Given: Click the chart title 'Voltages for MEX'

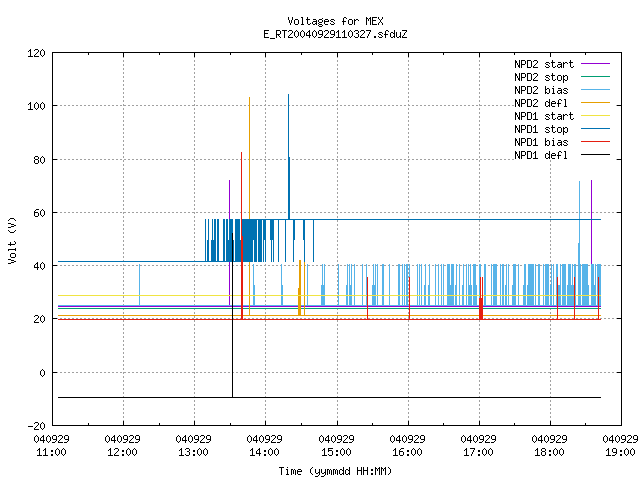Looking at the screenshot, I should point(335,21).
